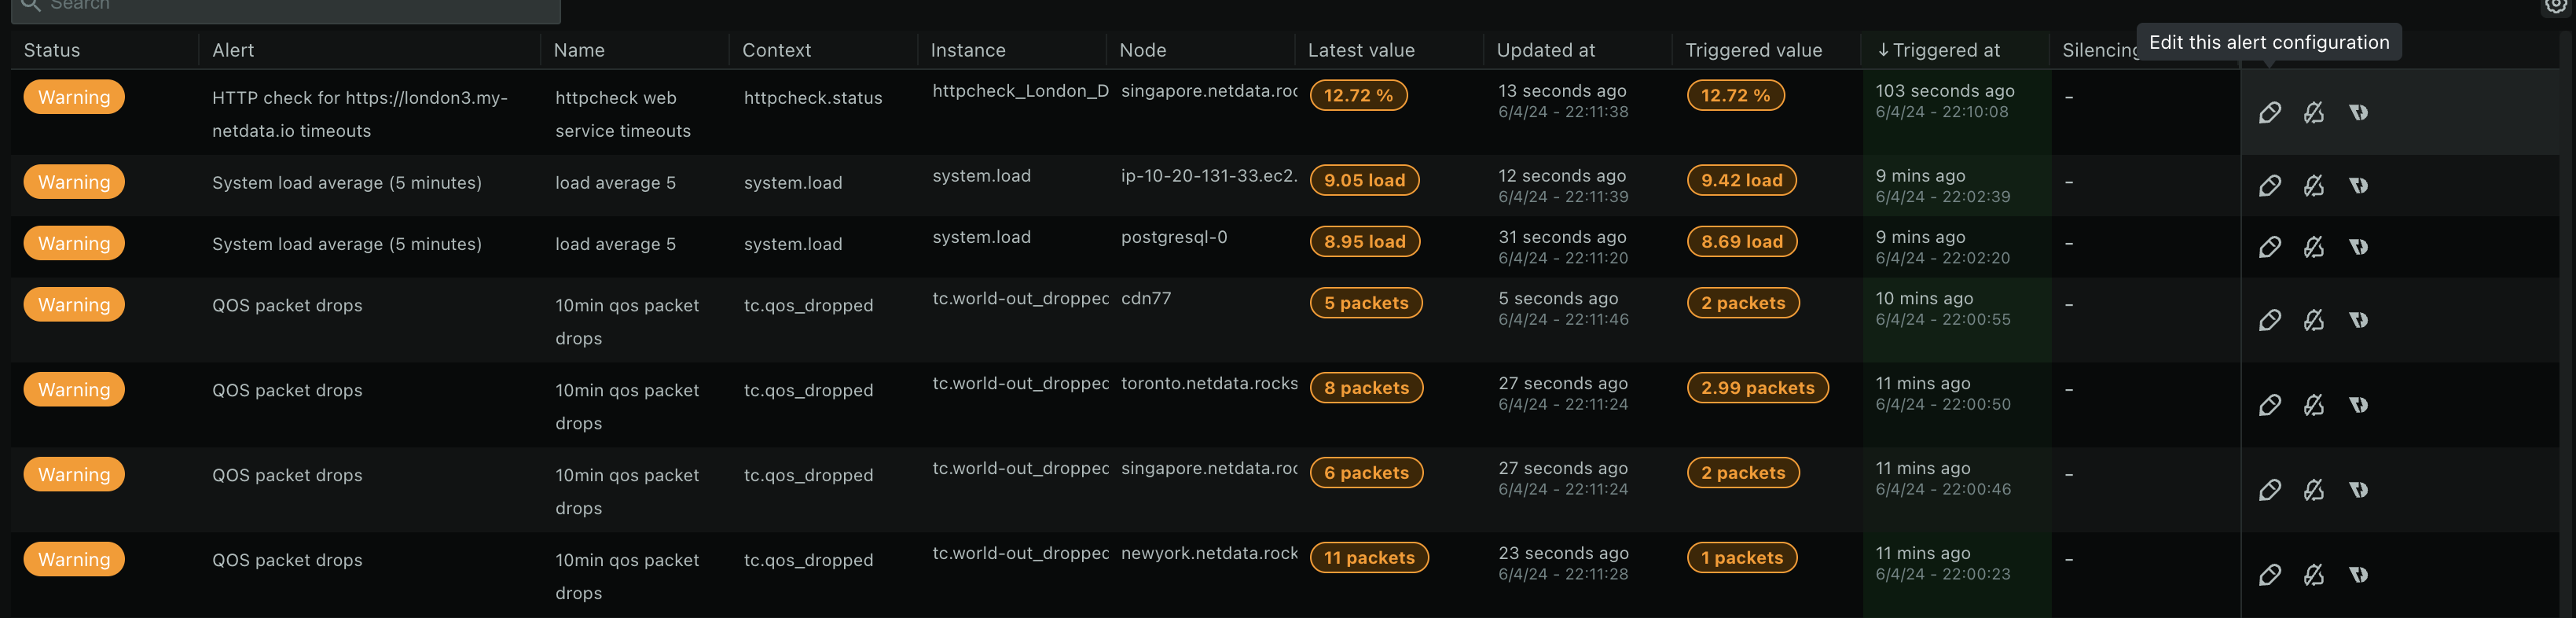Edit the HTTP check alert configuration
Screen dimensions: 2576x618
point(2269,112)
